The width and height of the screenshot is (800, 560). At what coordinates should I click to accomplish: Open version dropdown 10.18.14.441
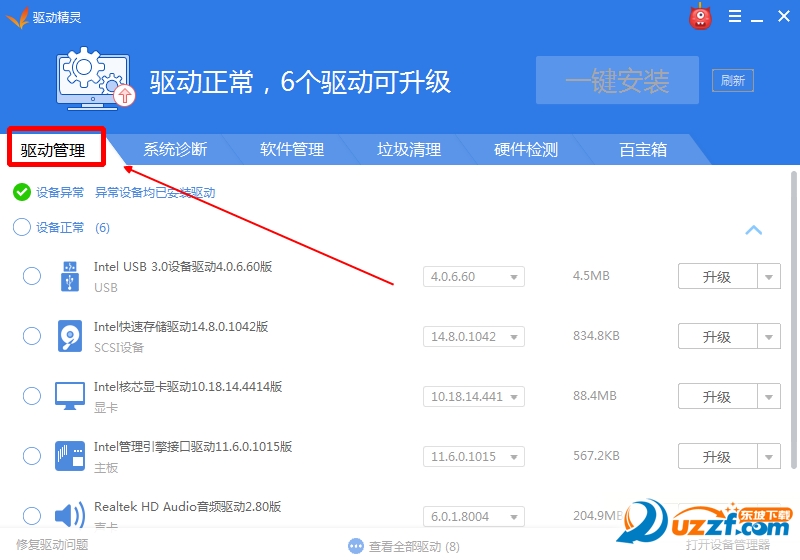[x=474, y=396]
